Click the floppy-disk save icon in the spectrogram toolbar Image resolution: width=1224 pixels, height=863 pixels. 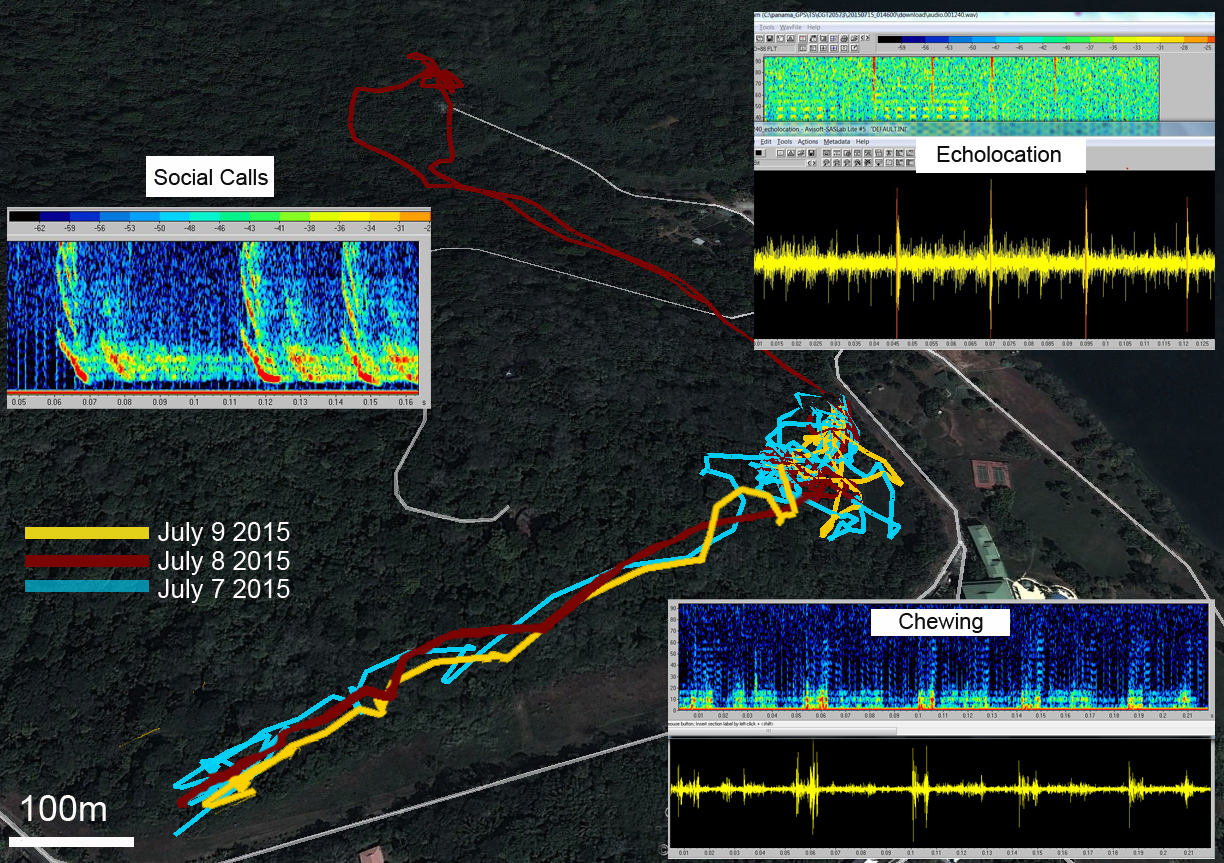[770, 39]
